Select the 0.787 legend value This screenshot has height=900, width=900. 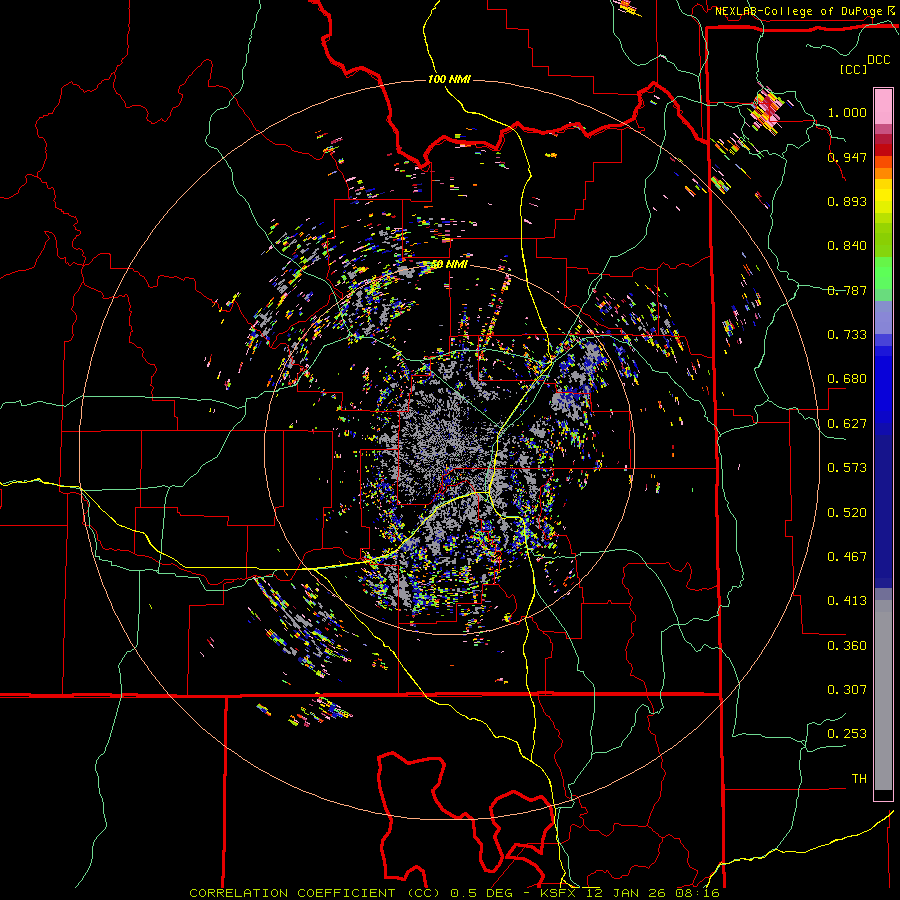point(847,290)
